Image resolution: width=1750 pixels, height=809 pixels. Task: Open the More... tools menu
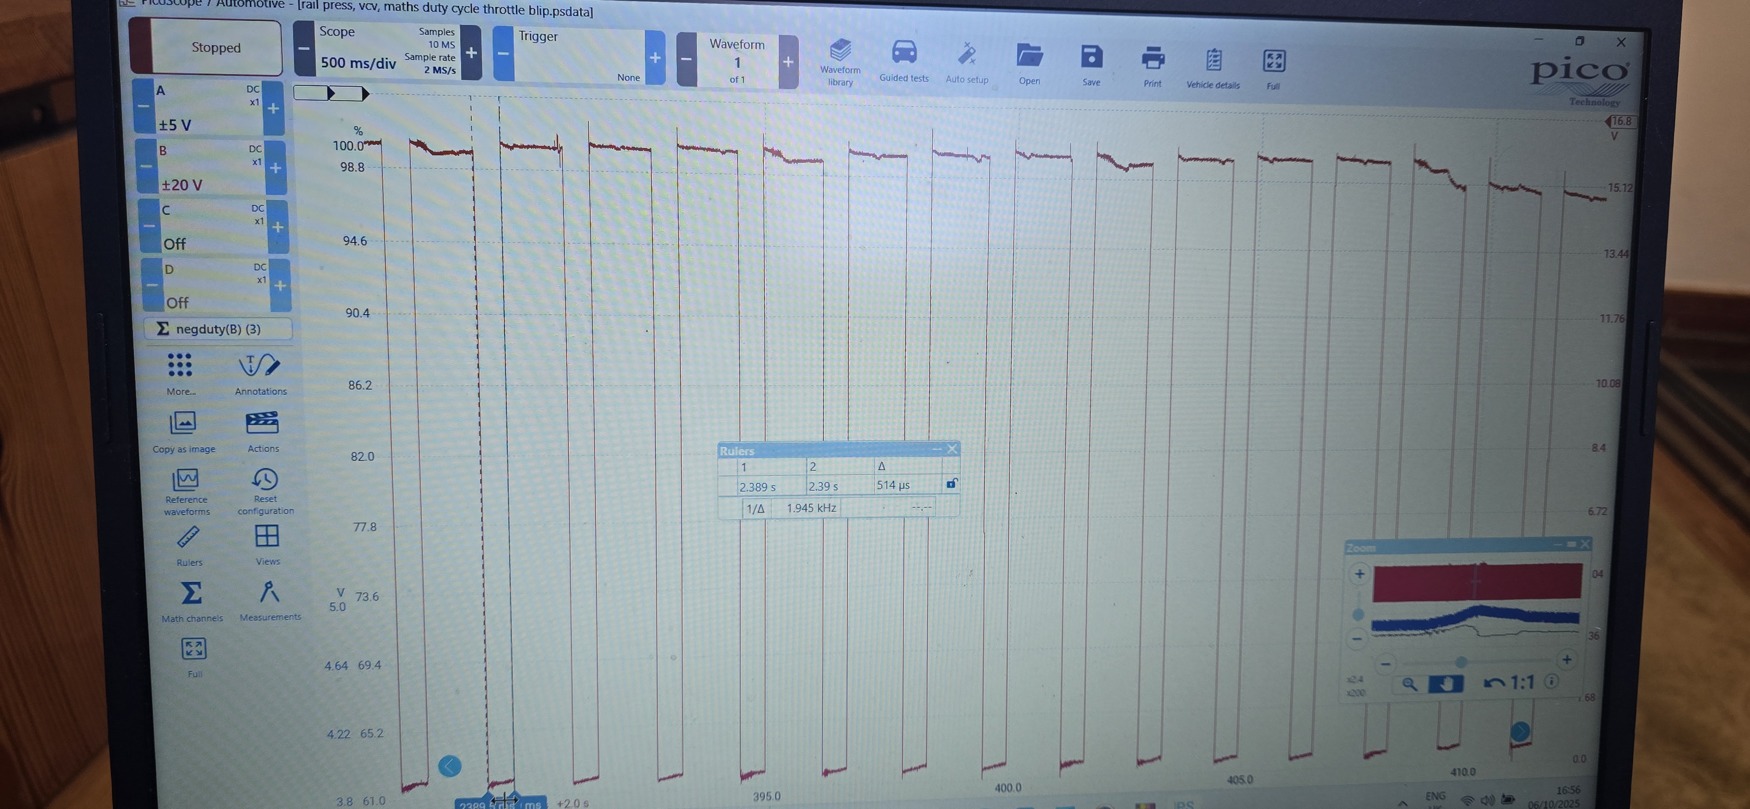click(180, 372)
